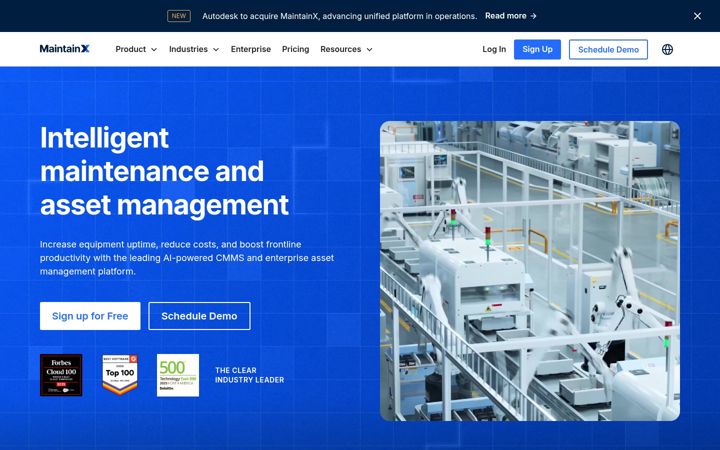The width and height of the screenshot is (720, 450).
Task: Open the Enterprise page
Action: point(251,49)
